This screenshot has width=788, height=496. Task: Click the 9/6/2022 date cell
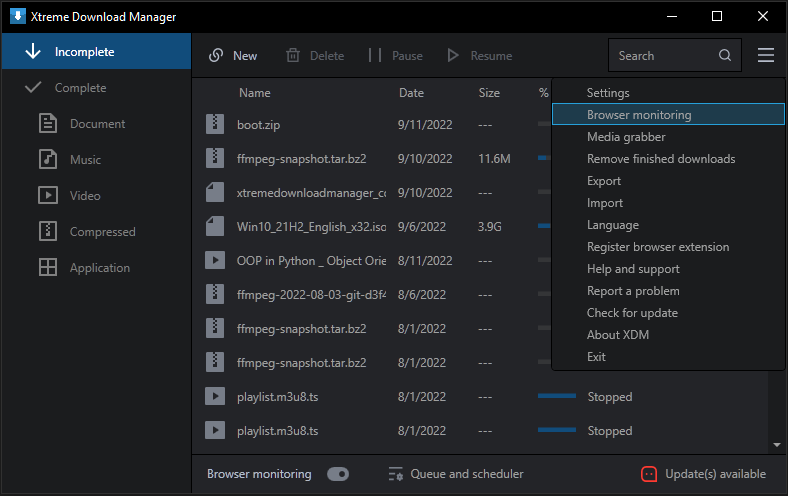pyautogui.click(x=422, y=227)
